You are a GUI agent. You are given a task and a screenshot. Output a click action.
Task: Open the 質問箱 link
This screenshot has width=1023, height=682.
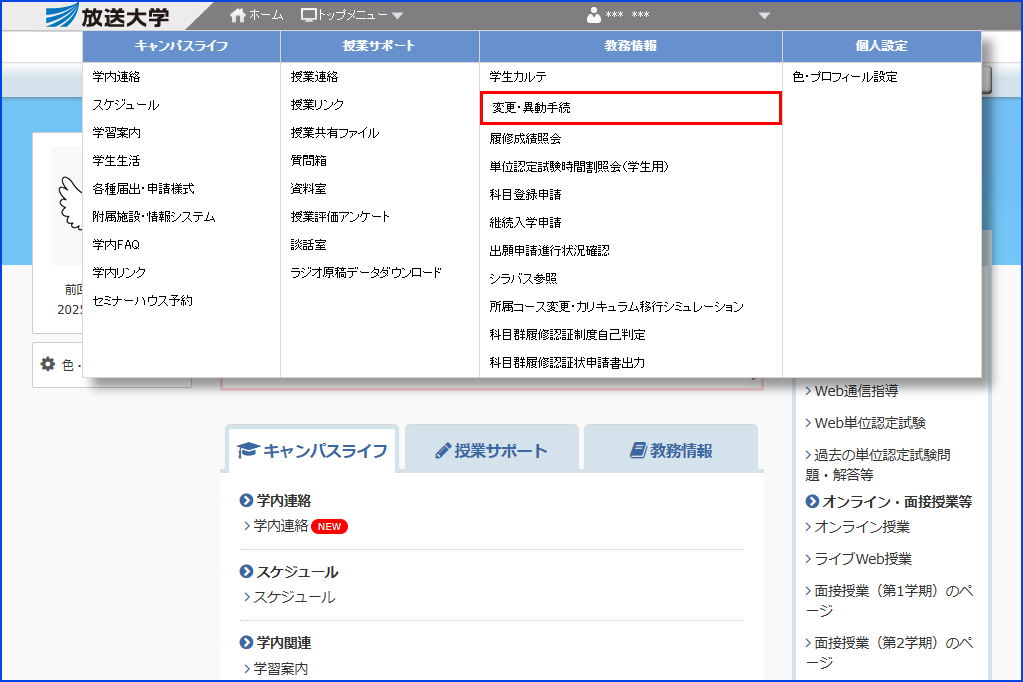coord(307,159)
